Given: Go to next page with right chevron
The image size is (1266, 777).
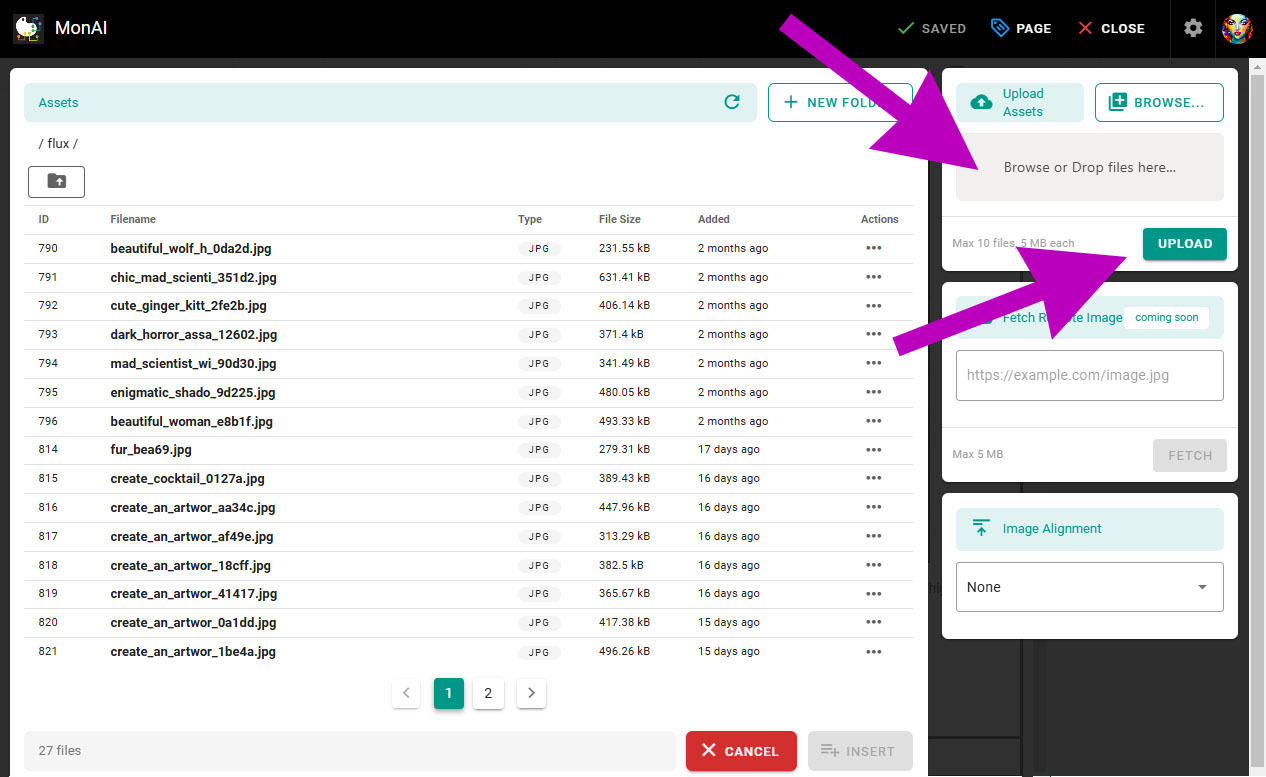Looking at the screenshot, I should tap(531, 693).
